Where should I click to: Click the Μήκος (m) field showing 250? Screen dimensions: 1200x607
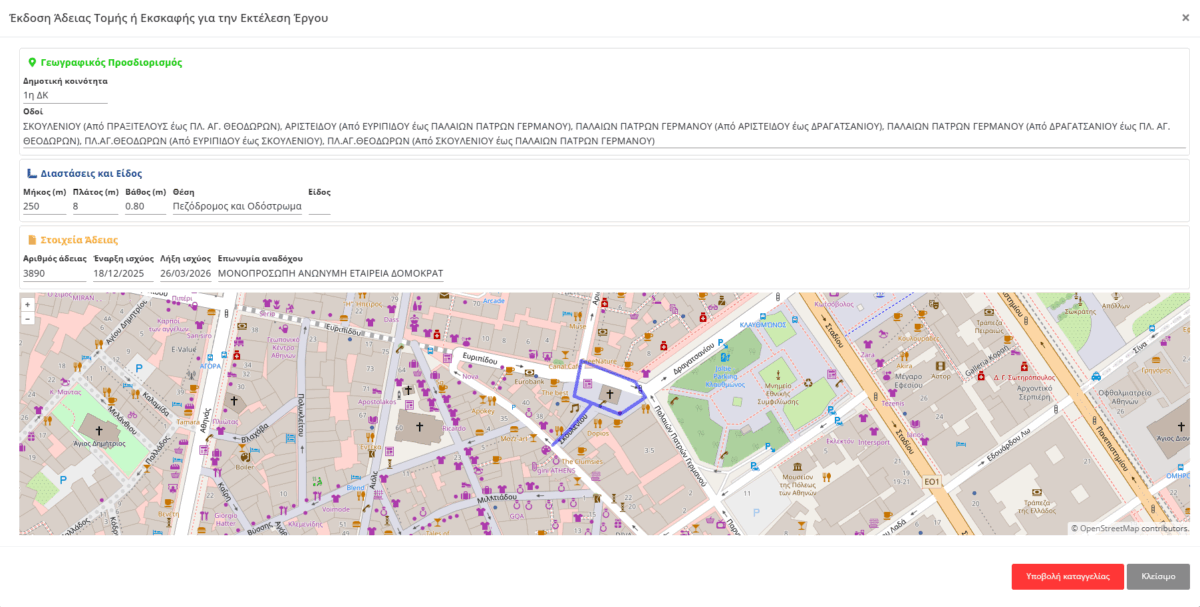click(x=44, y=207)
